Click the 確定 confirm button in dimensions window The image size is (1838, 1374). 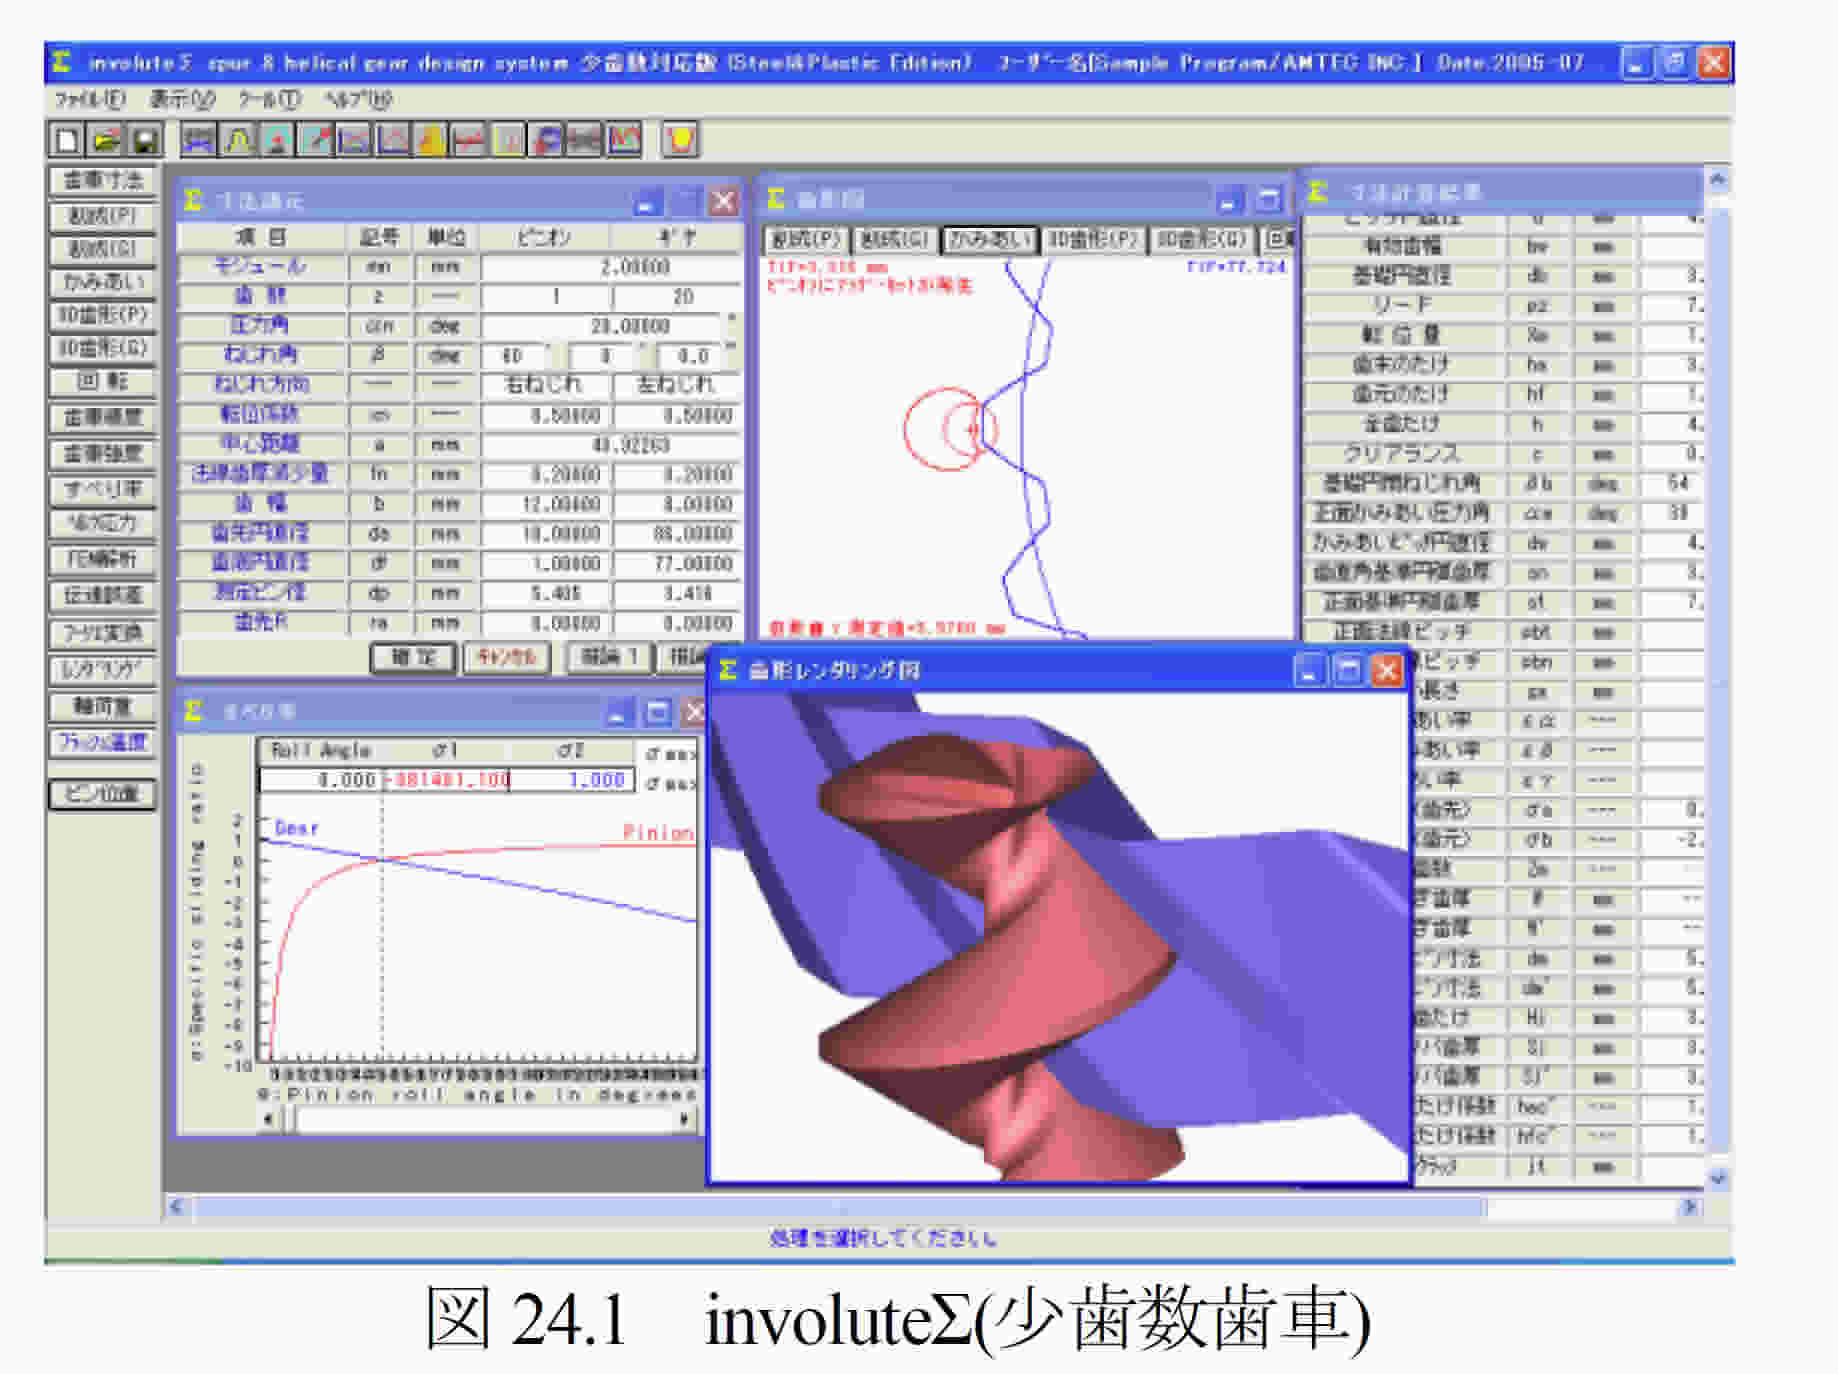pos(413,658)
